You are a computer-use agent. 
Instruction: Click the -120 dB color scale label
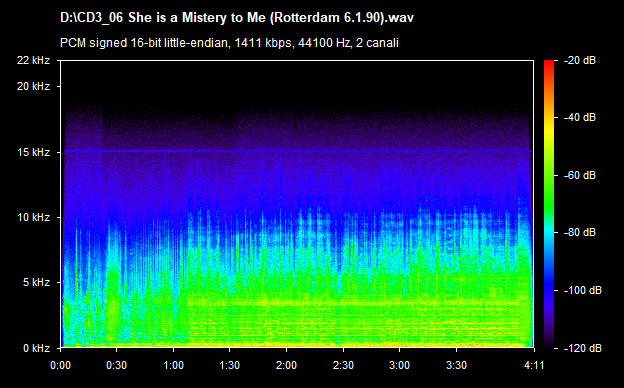[x=583, y=348]
